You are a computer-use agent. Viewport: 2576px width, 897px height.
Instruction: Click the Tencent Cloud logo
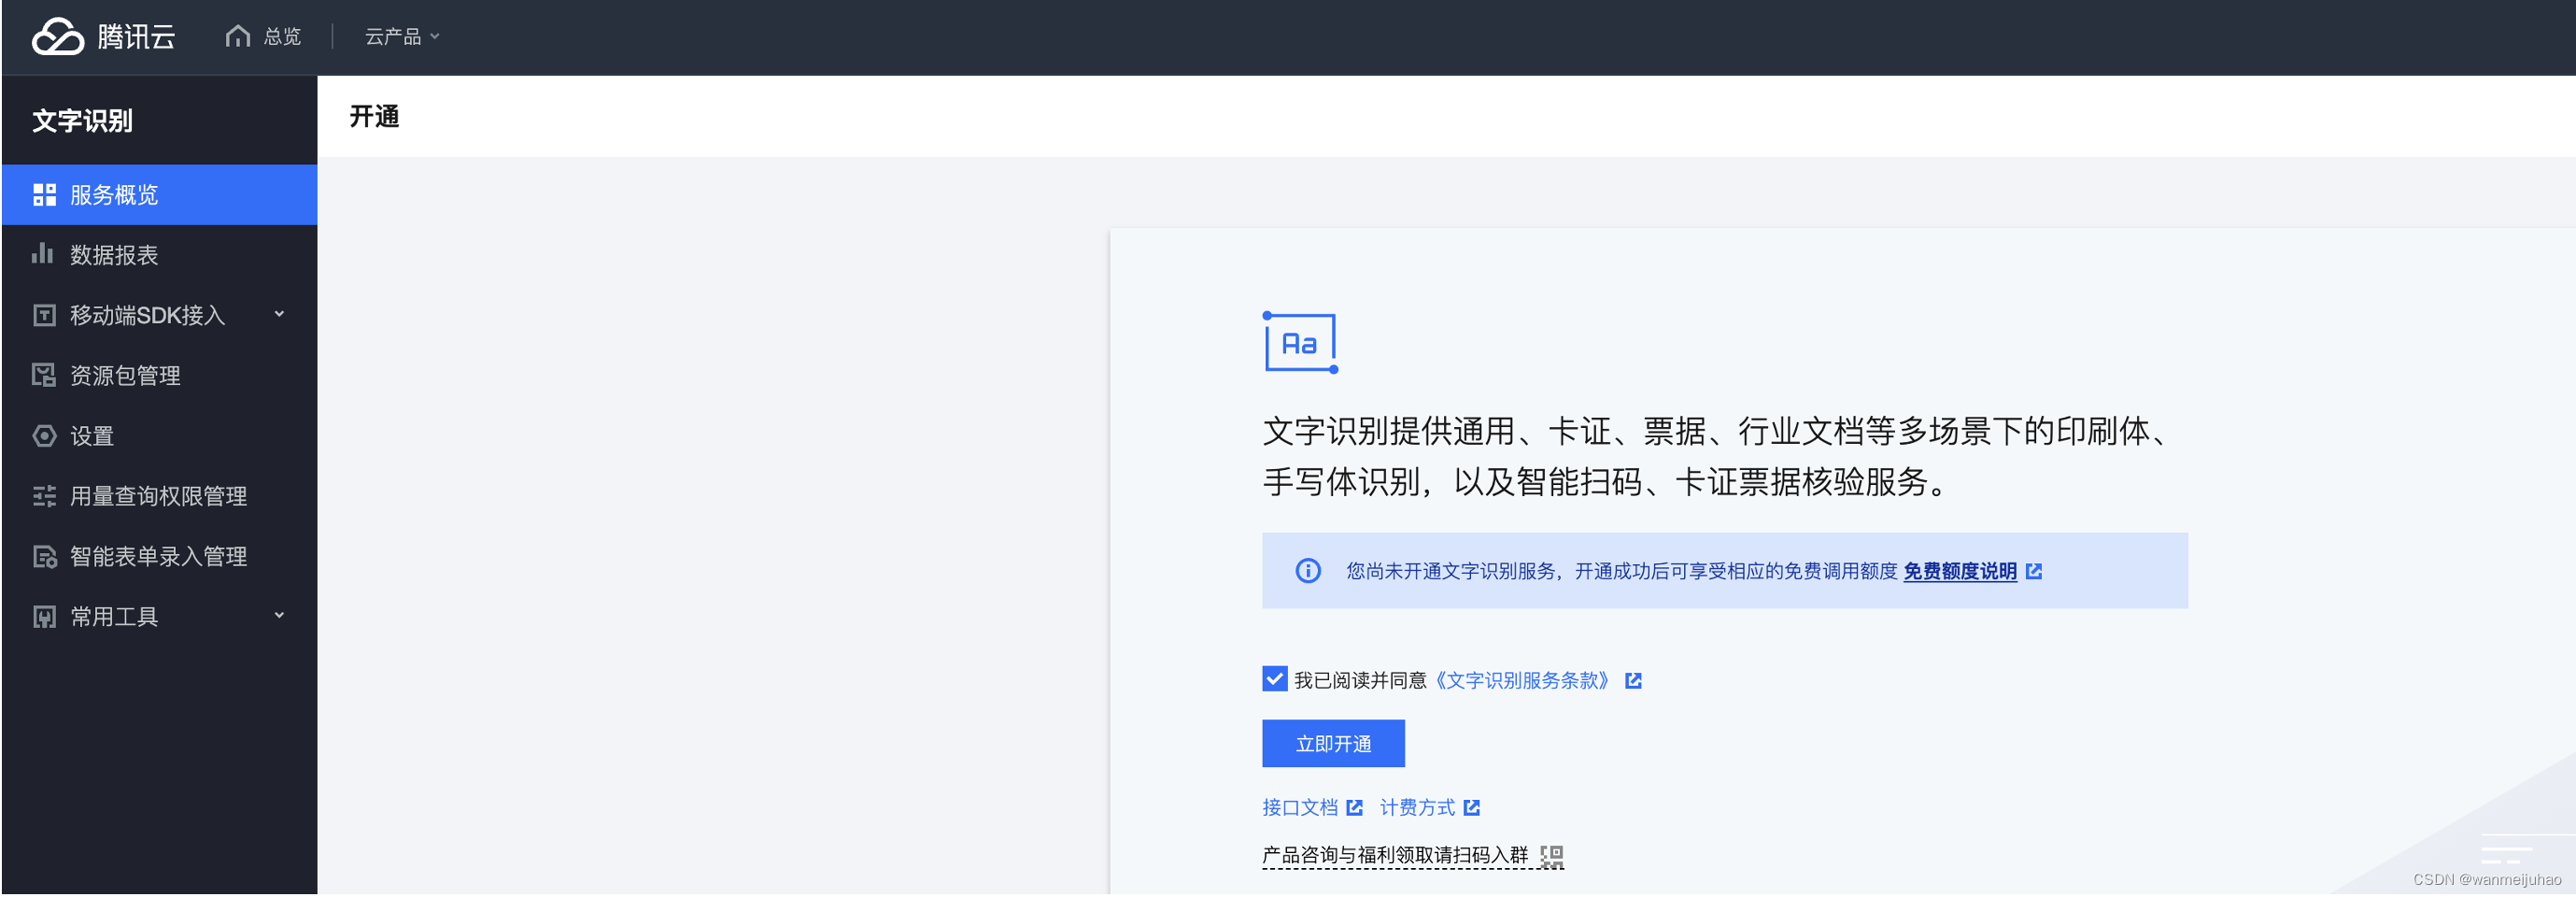click(x=103, y=37)
